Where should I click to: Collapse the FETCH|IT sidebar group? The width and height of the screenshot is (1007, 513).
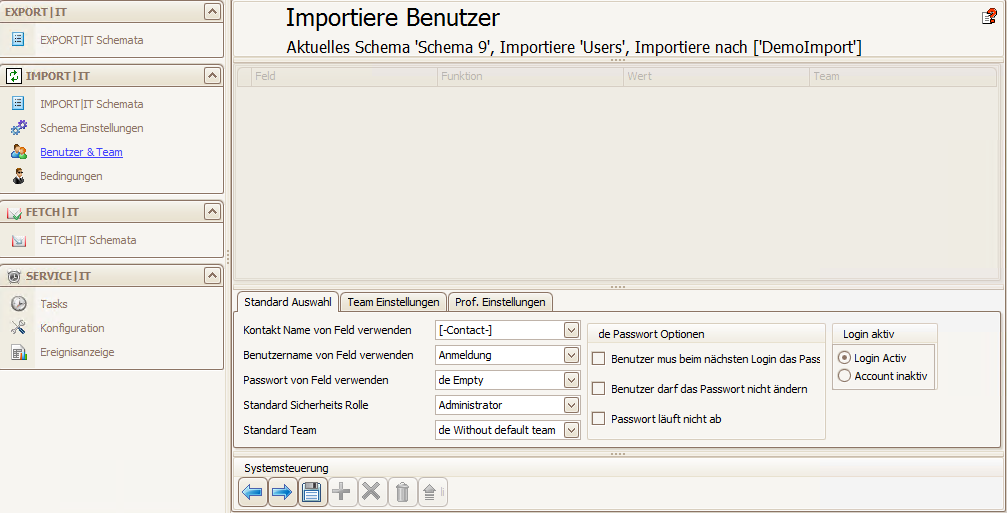[212, 212]
